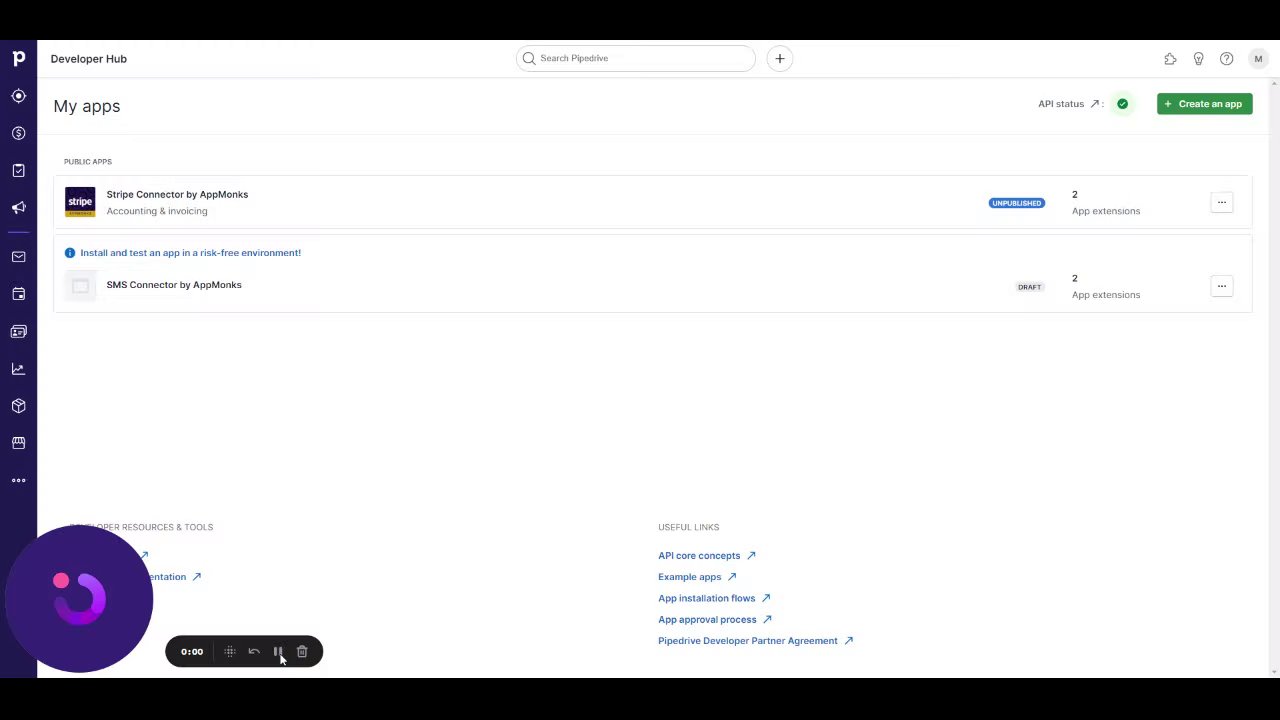The width and height of the screenshot is (1280, 720).
Task: Click the Pipedrive logo in sidebar
Action: coord(18,59)
